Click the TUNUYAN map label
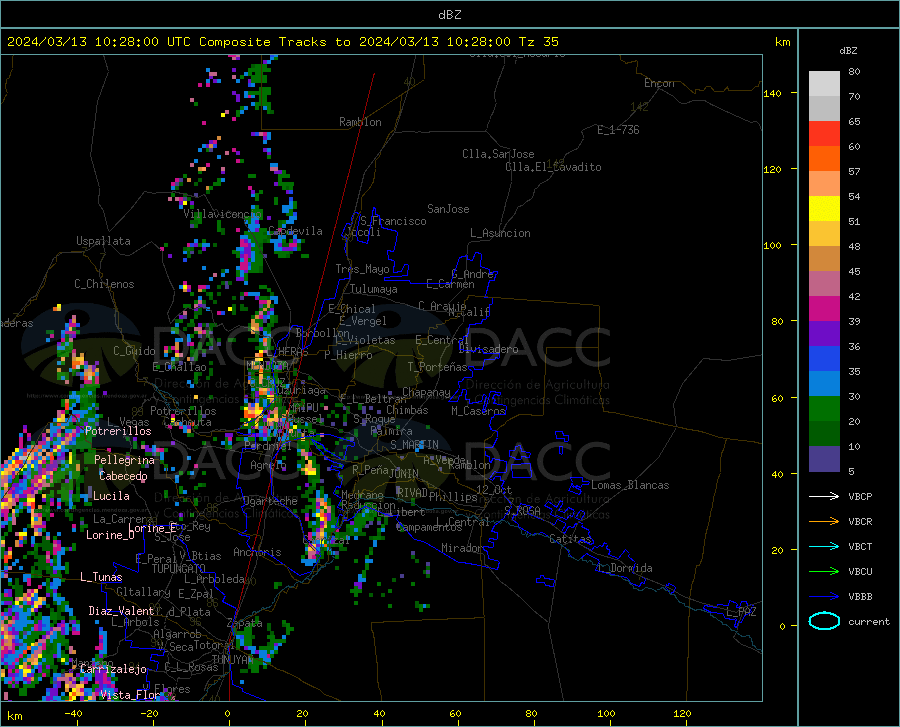The width and height of the screenshot is (900, 727). click(x=232, y=660)
